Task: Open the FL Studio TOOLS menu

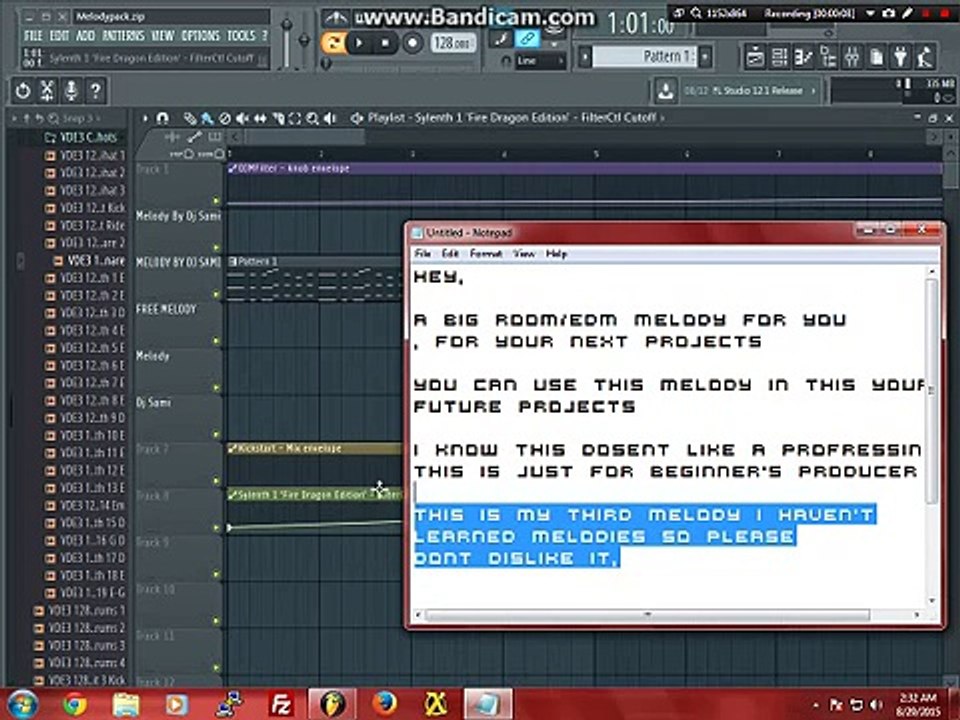Action: [x=241, y=36]
